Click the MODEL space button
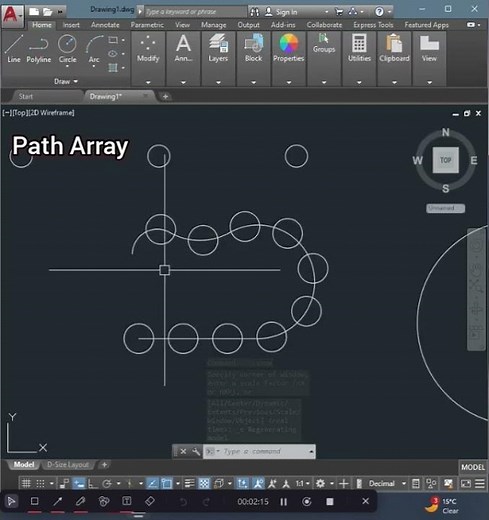489x520 pixels. (x=473, y=467)
